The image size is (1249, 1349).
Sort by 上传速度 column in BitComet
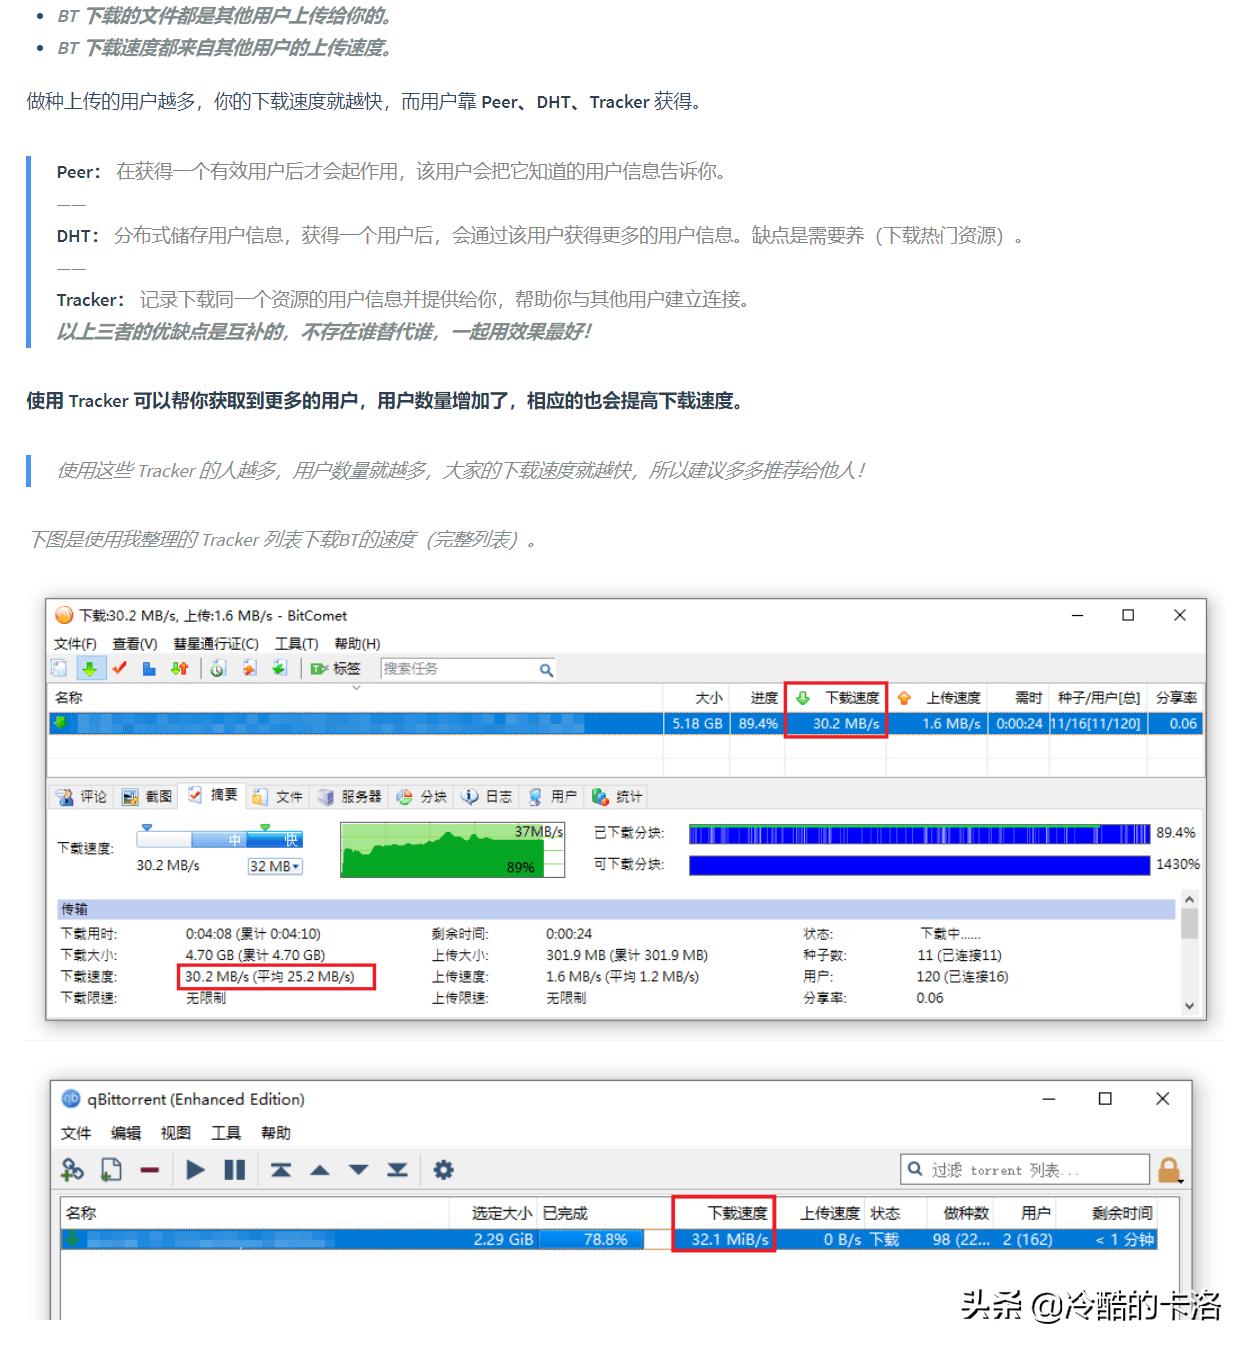[x=939, y=698]
